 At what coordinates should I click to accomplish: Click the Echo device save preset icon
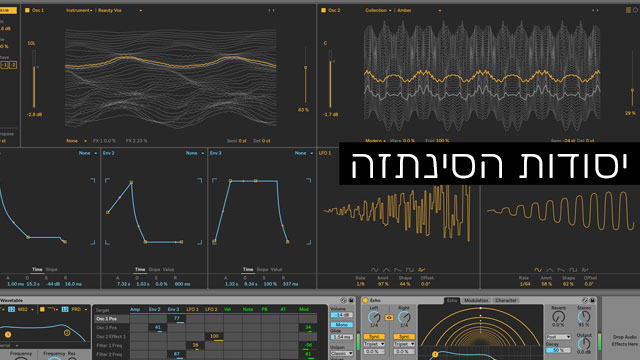(x=592, y=300)
